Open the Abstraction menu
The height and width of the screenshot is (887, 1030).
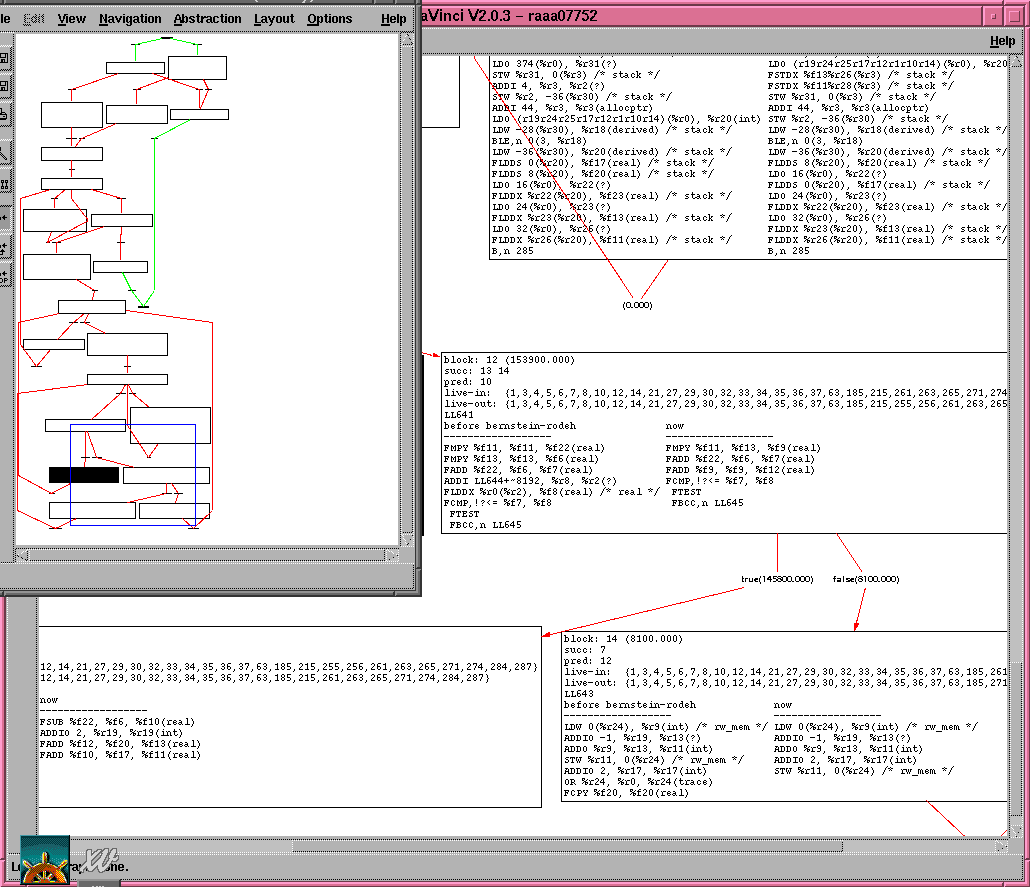click(x=207, y=19)
